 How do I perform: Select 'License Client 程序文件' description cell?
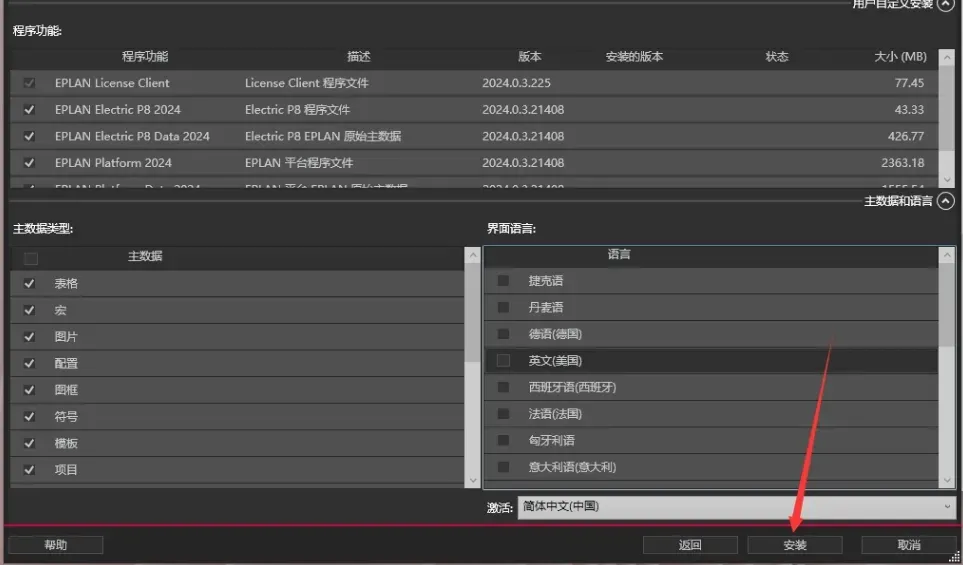point(306,83)
